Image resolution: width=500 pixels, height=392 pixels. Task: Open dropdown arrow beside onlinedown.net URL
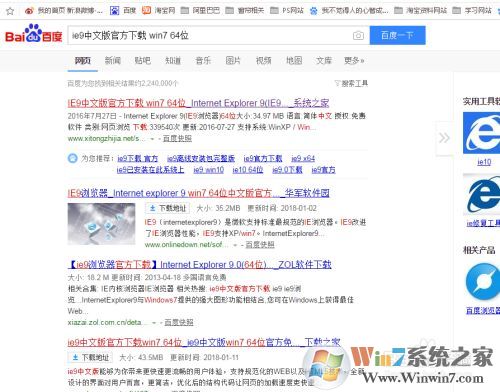point(235,245)
